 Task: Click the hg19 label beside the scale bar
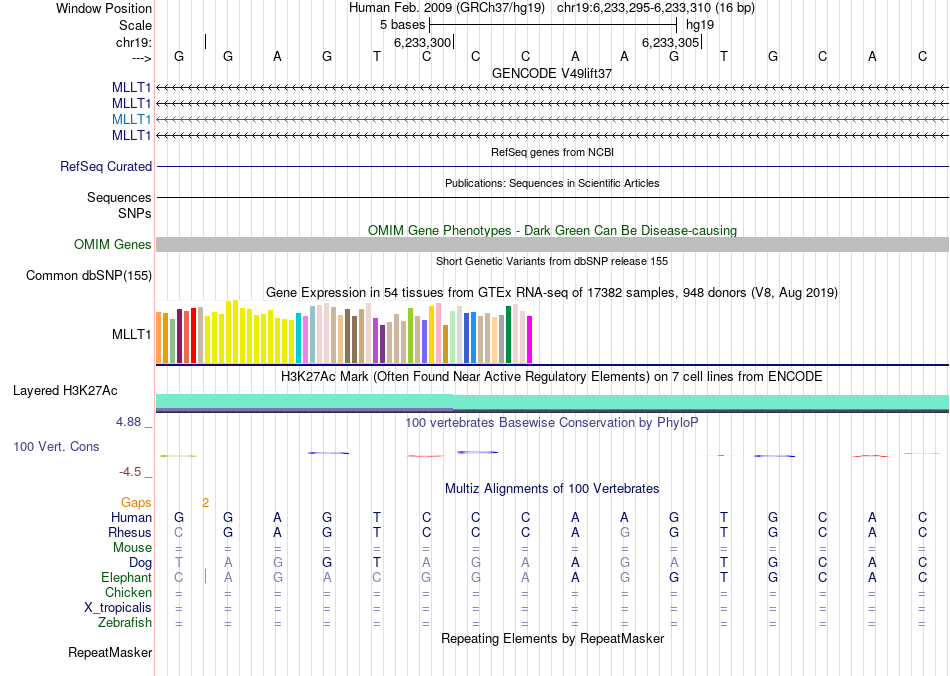700,25
